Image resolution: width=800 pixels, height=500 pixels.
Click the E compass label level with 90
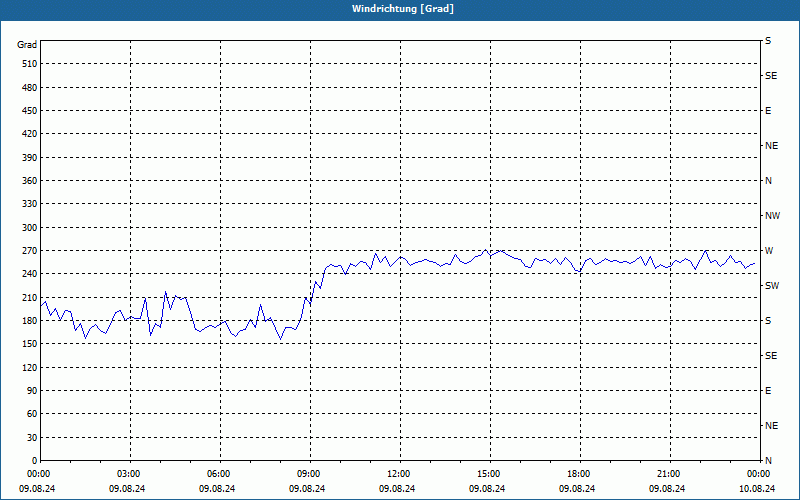768,391
